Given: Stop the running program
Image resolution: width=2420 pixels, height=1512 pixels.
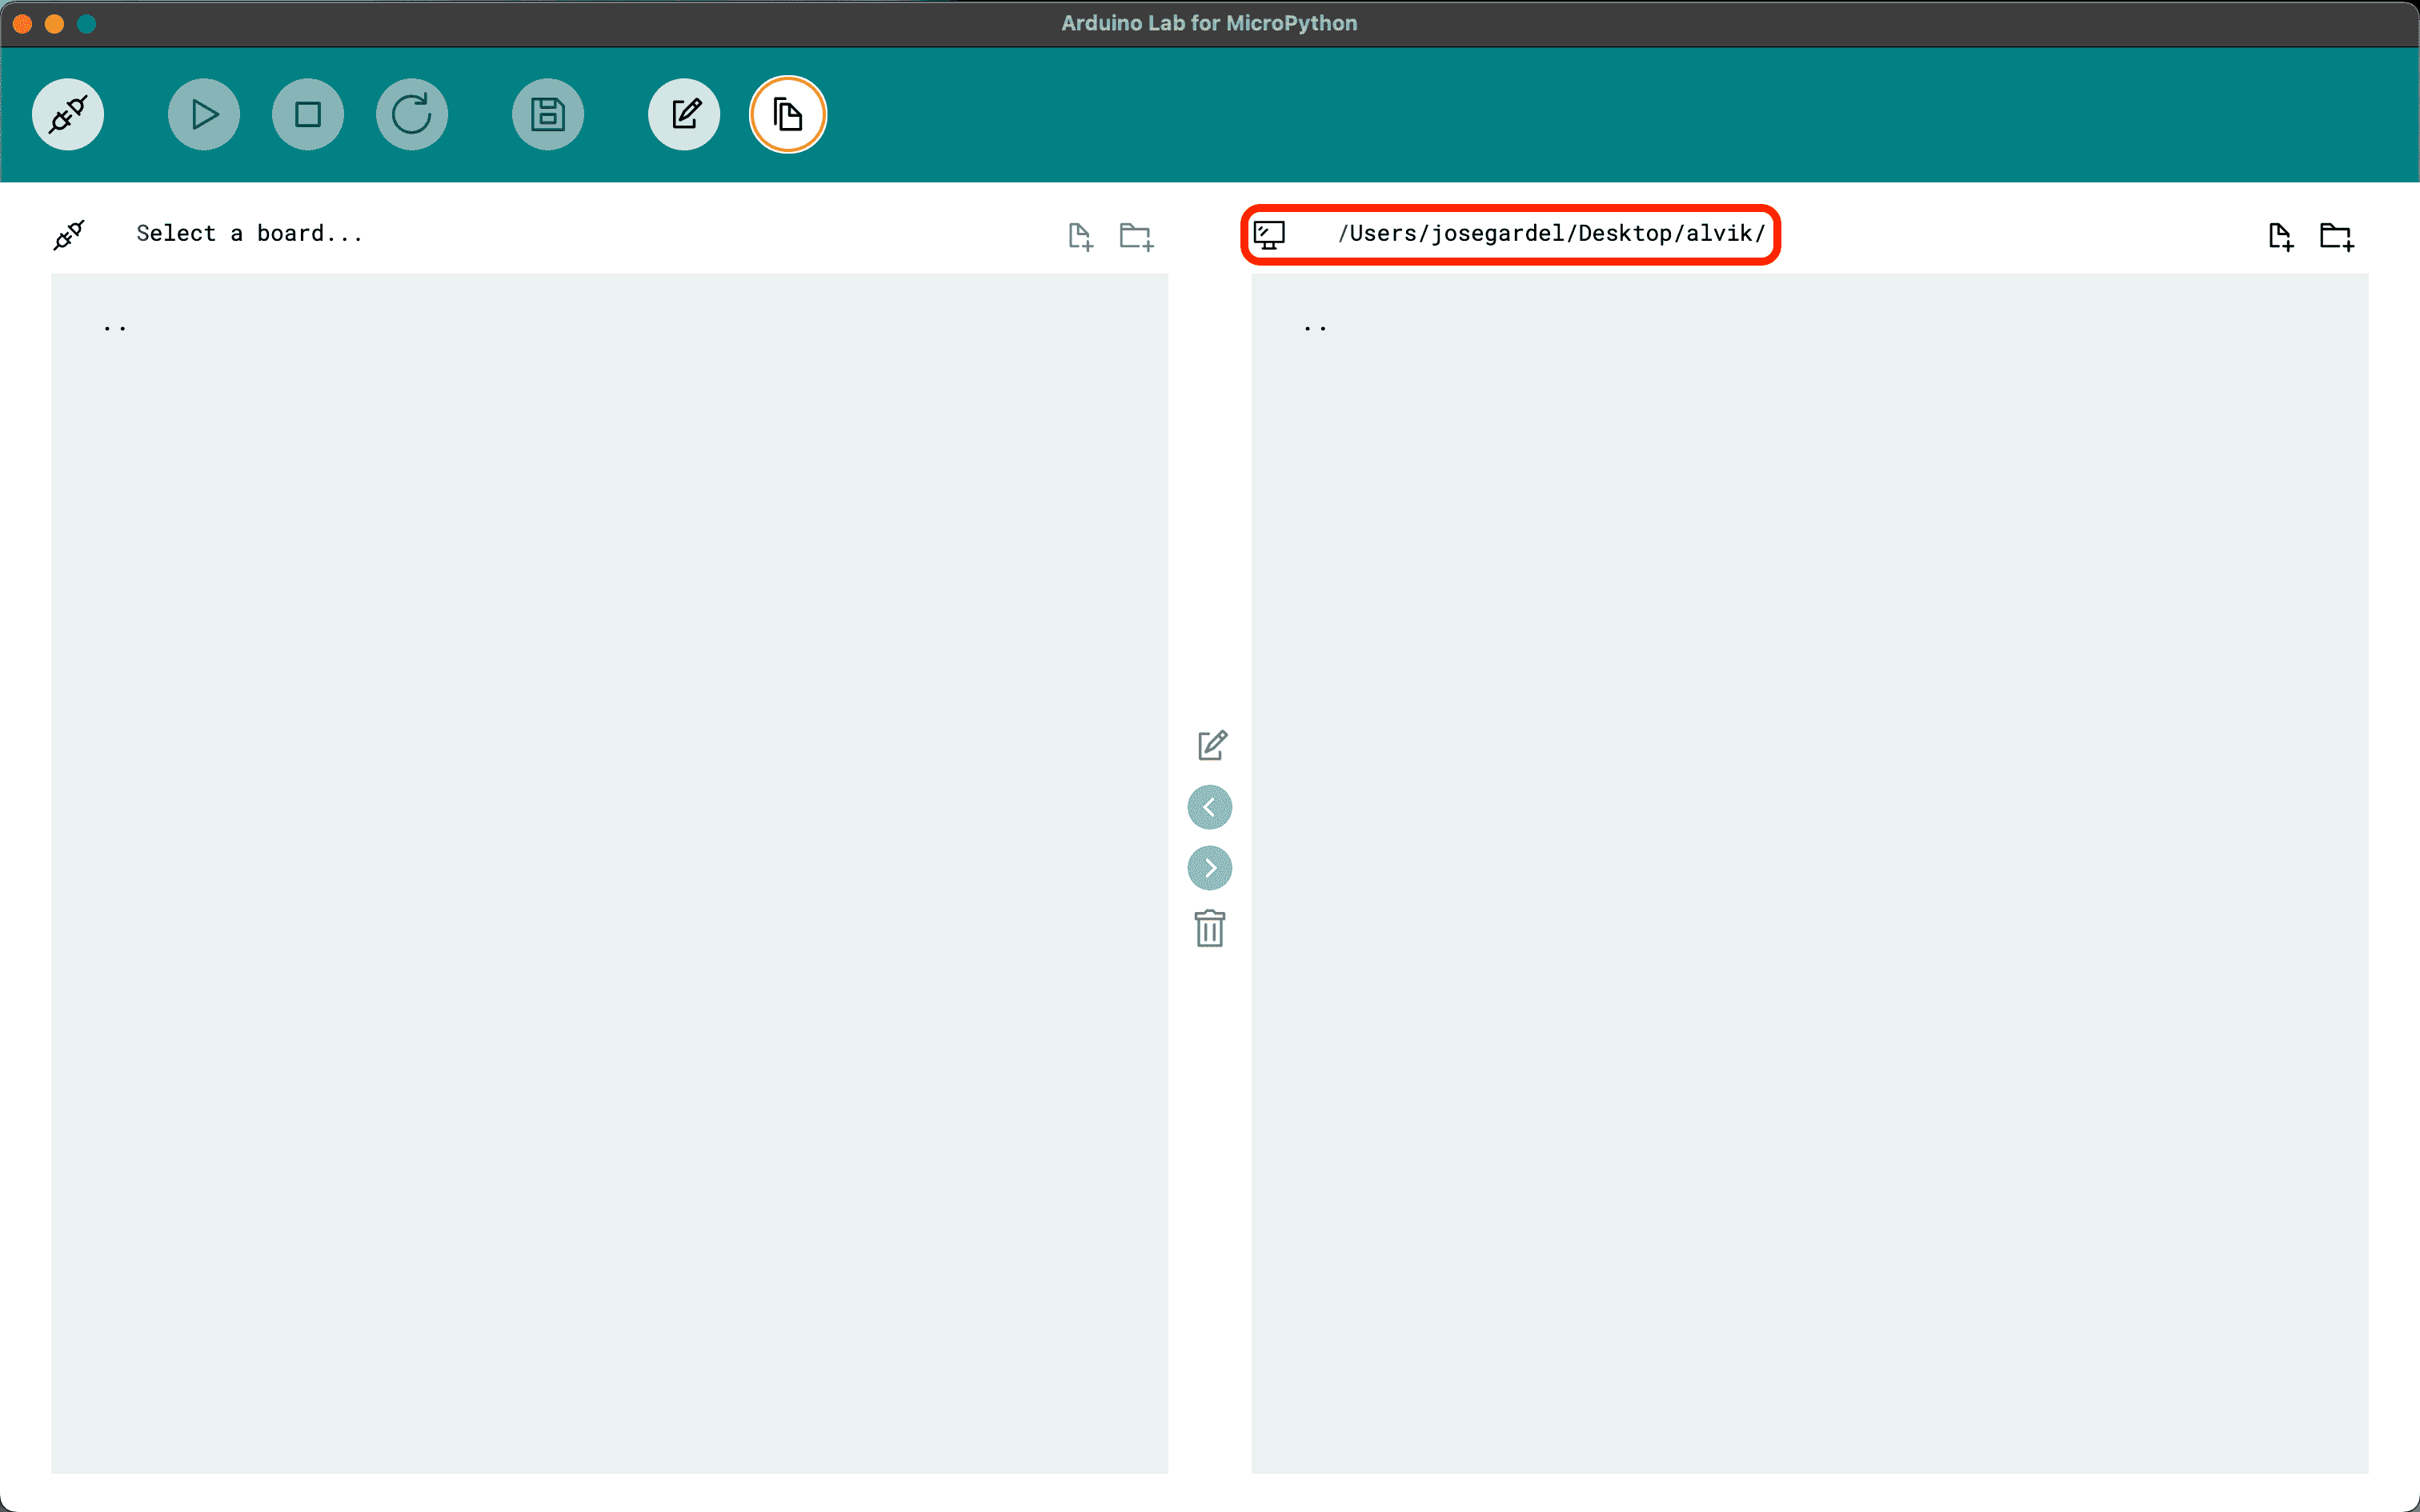Looking at the screenshot, I should pos(308,114).
